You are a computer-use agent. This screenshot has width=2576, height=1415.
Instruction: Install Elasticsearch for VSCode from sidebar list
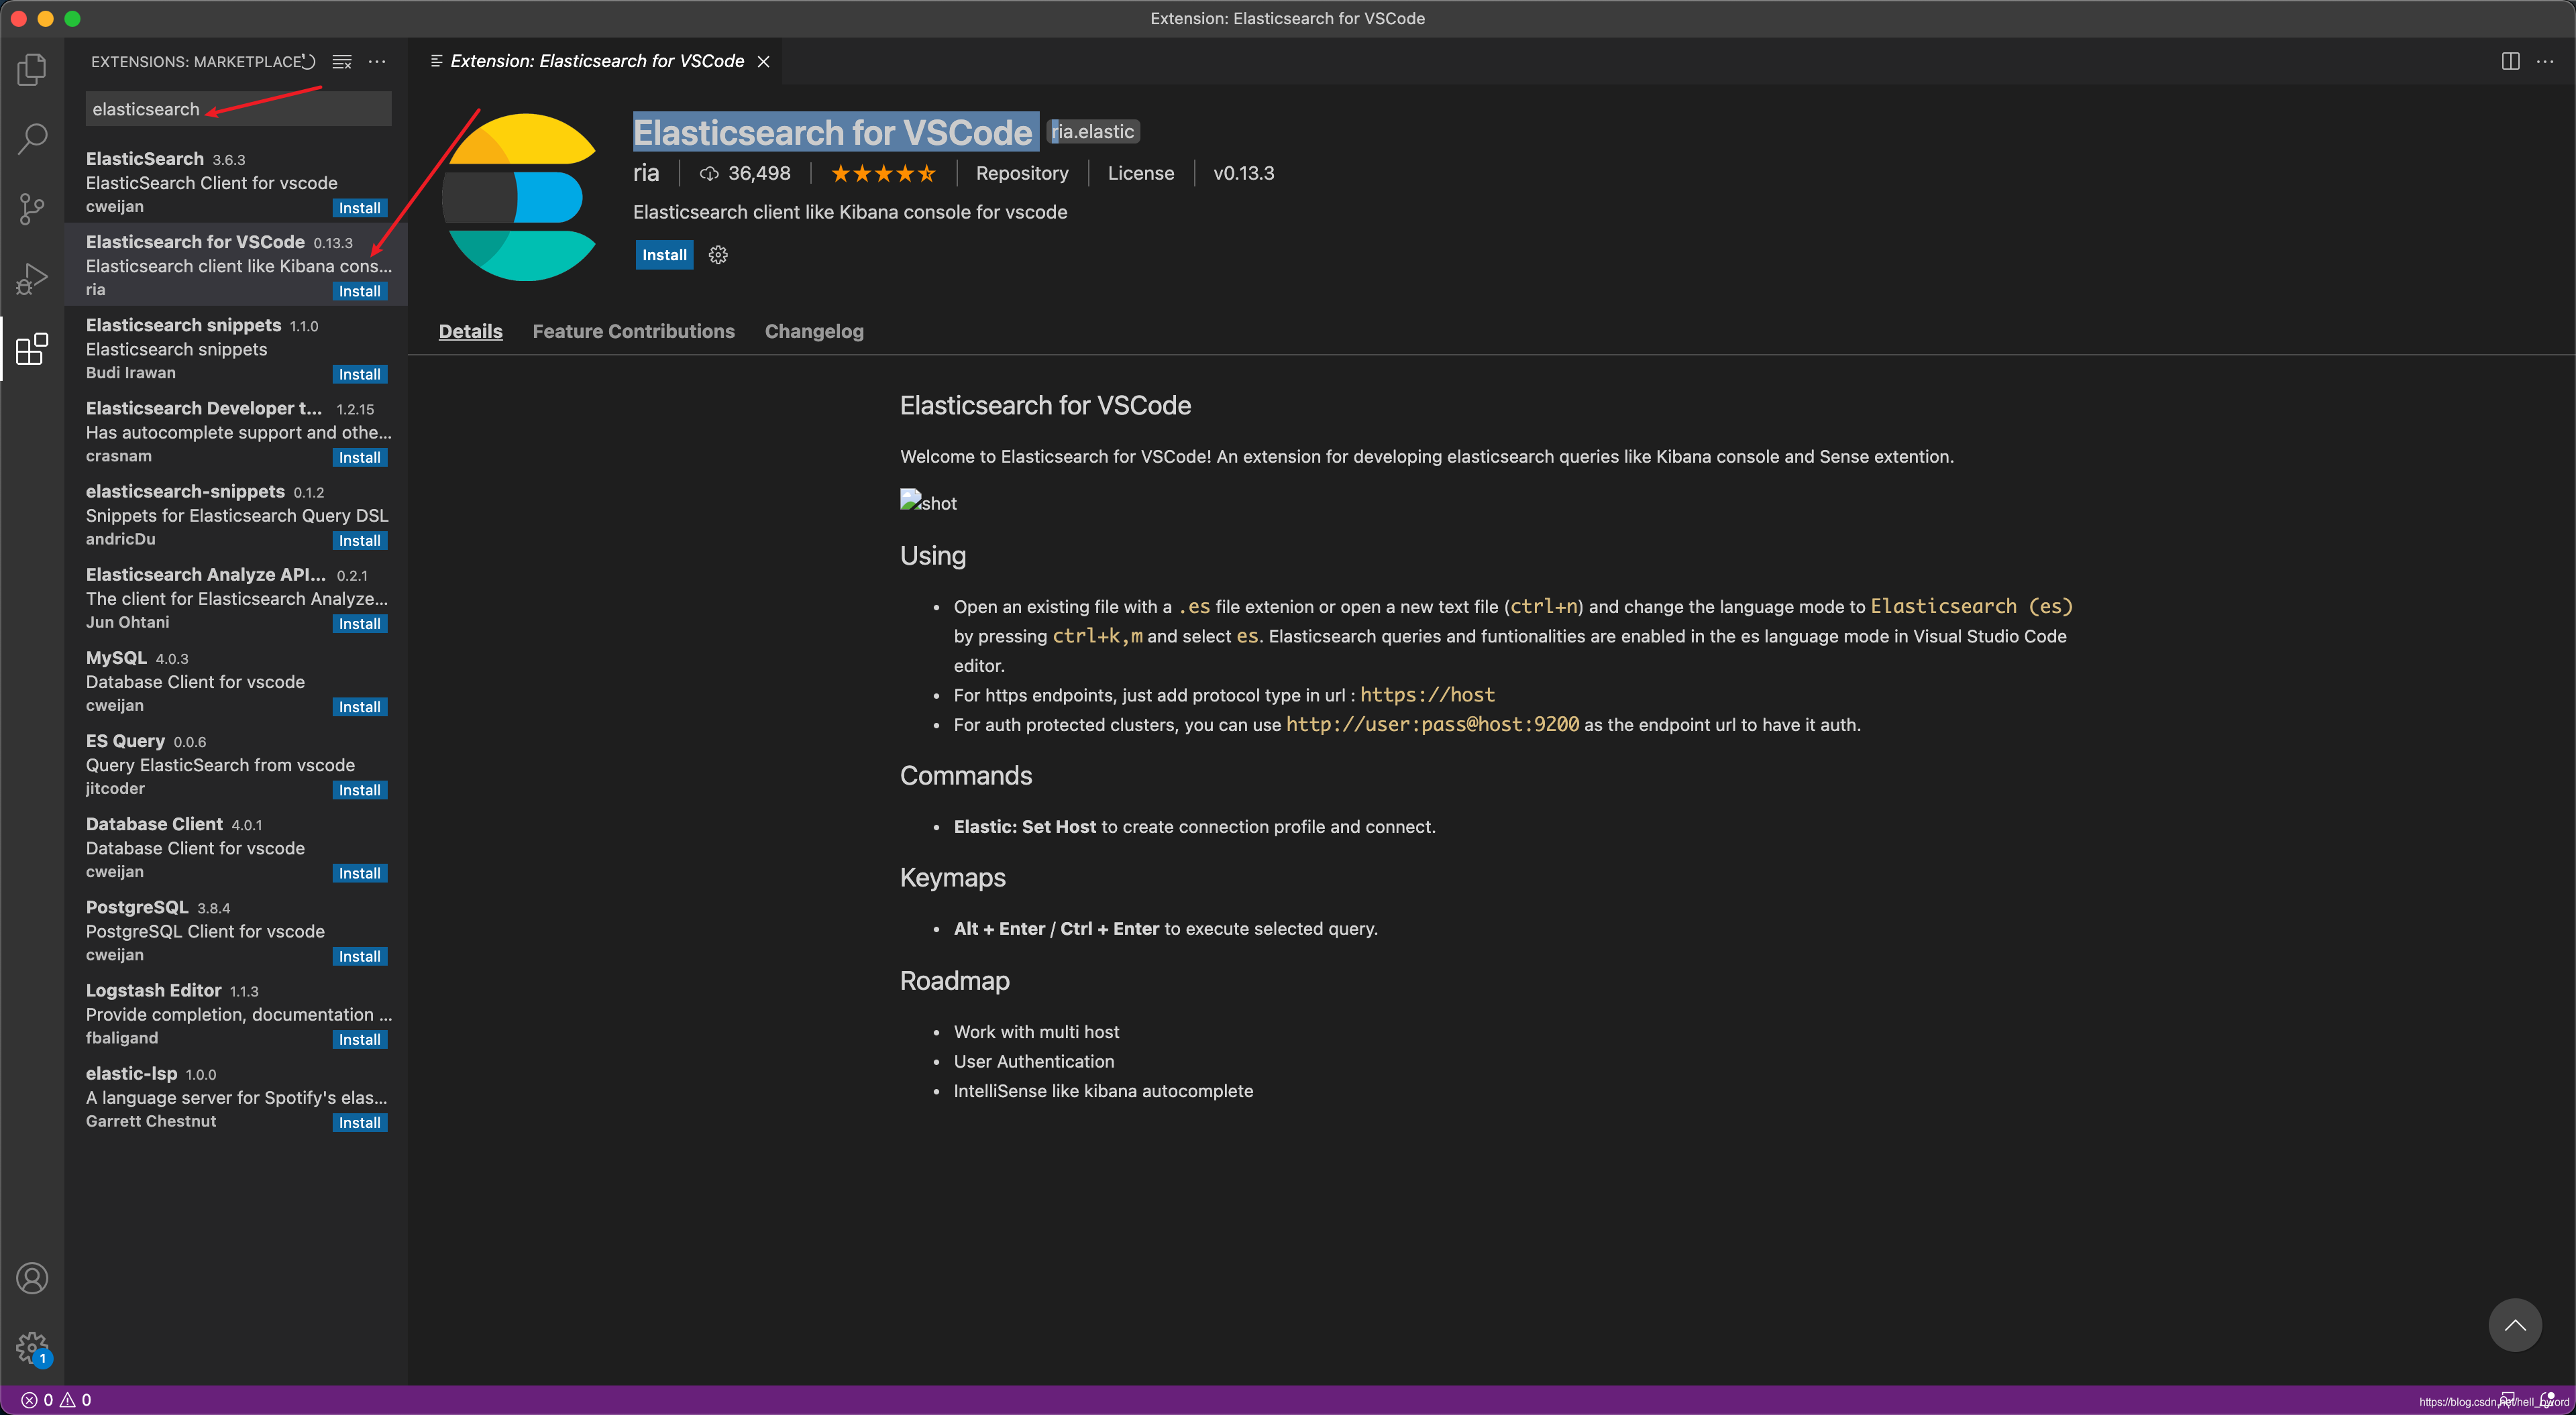pos(359,291)
